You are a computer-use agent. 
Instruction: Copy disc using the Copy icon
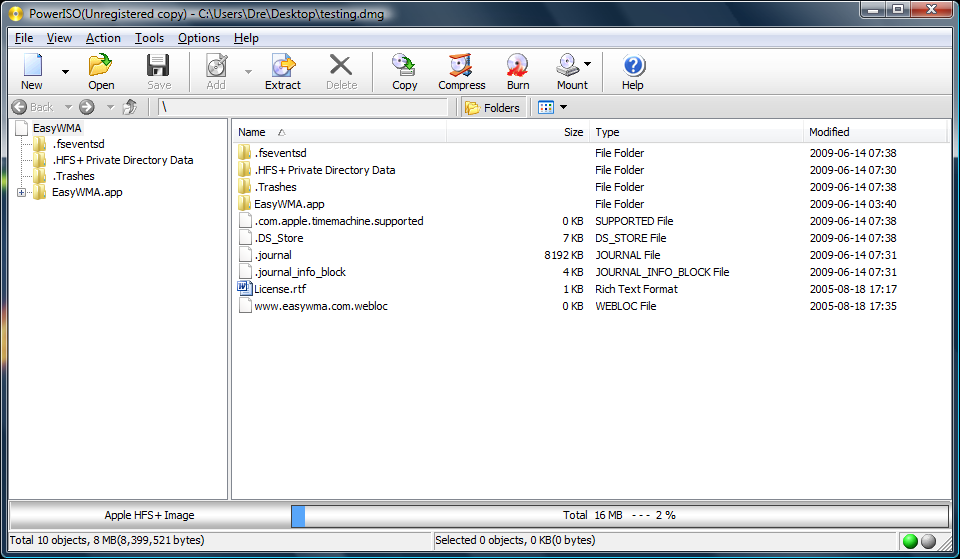pyautogui.click(x=404, y=66)
